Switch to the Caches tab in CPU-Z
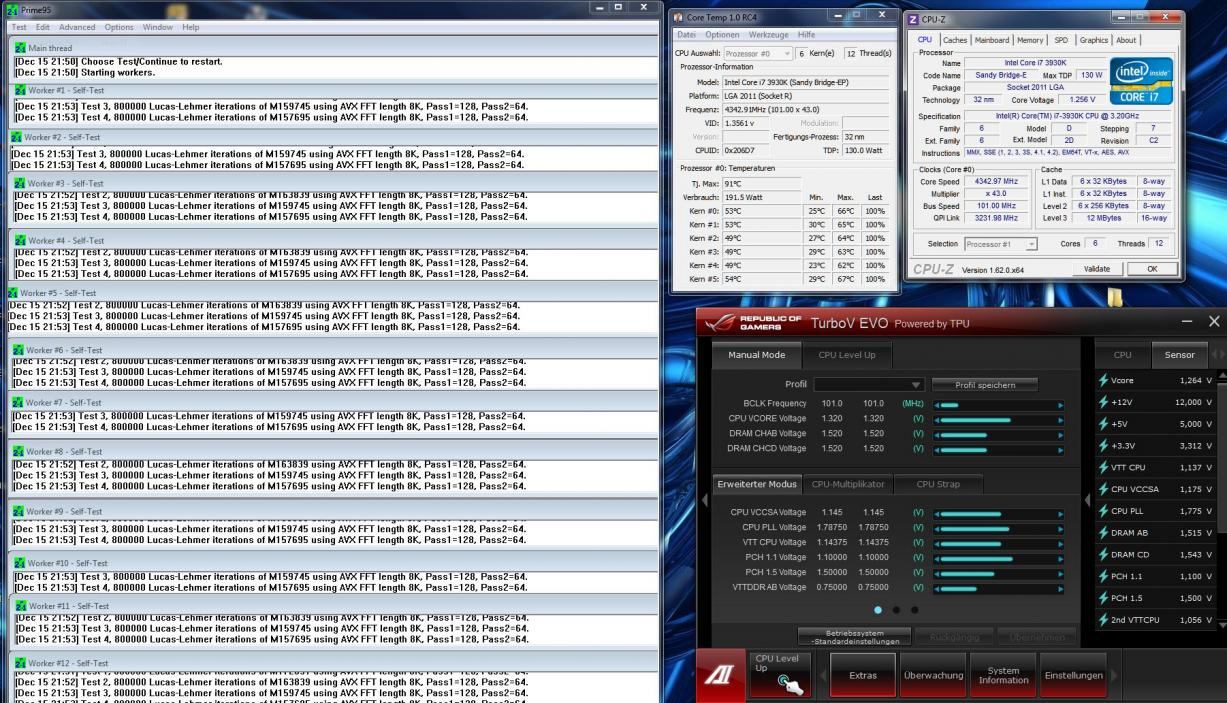The width and height of the screenshot is (1227, 703). [955, 40]
